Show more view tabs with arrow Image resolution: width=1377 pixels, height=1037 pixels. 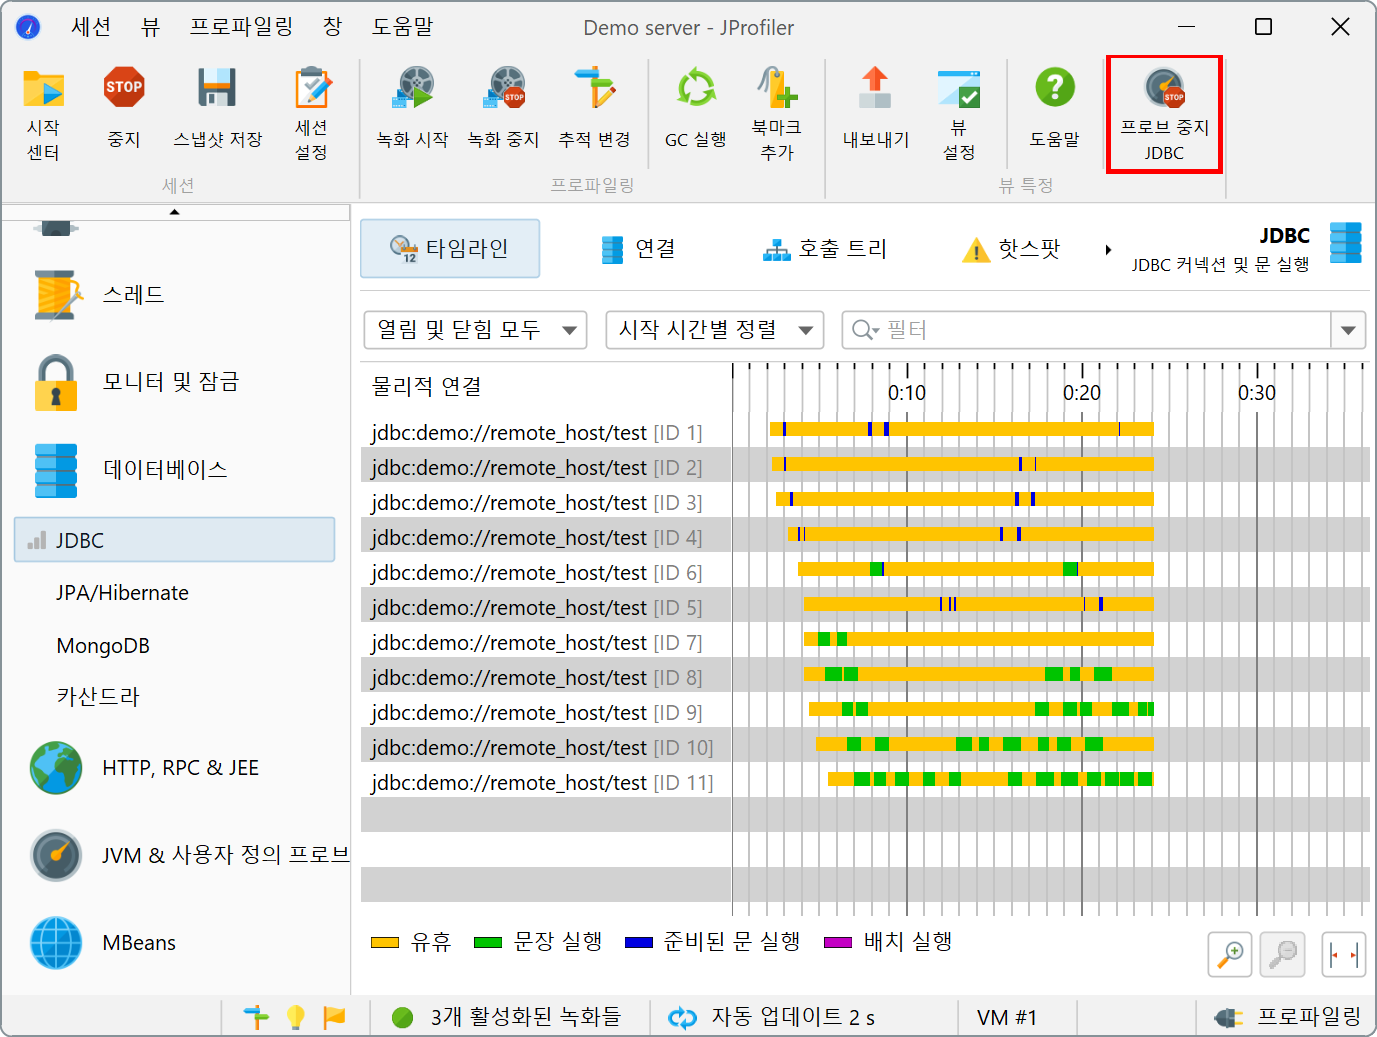[x=1108, y=250]
